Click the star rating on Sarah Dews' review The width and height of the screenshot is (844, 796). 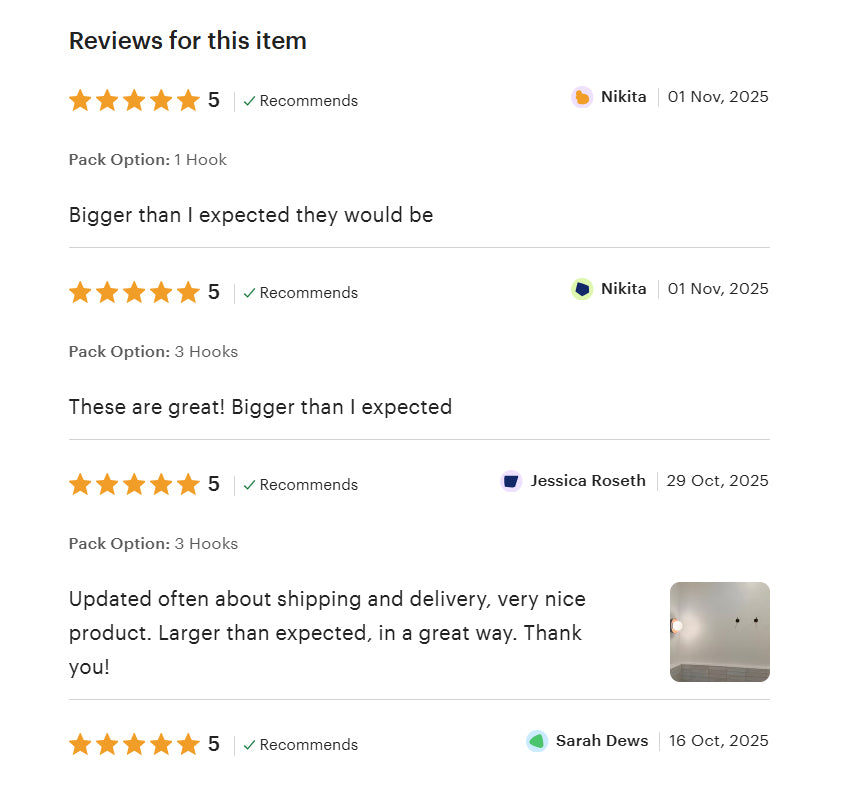[x=134, y=744]
